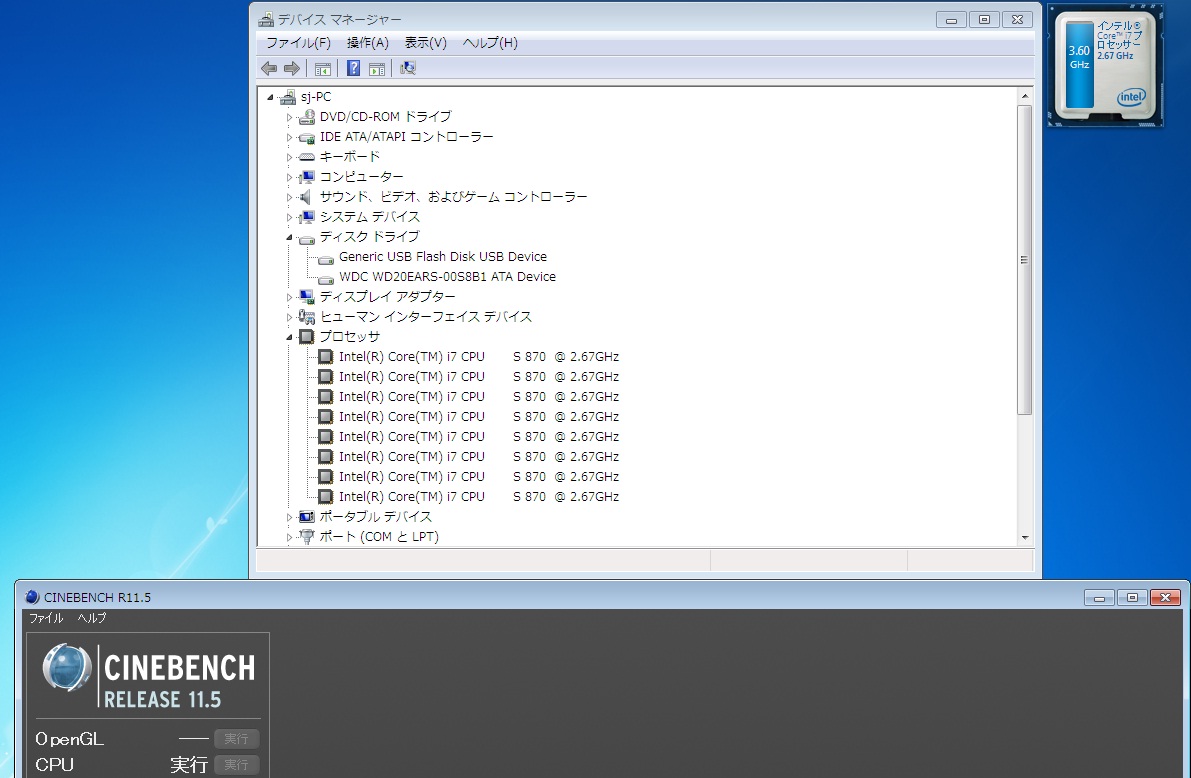This screenshot has height=778, width=1191.
Task: Collapse the プロセッサ node
Action: [x=289, y=337]
